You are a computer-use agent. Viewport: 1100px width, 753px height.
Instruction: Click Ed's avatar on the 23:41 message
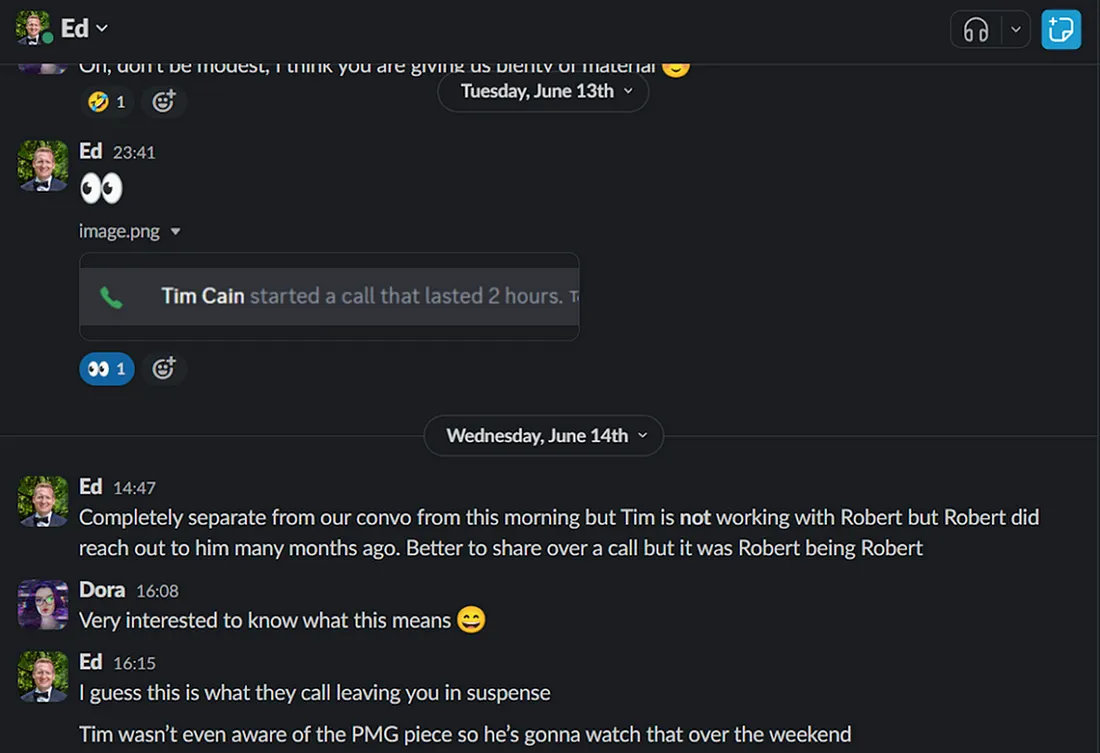43,165
